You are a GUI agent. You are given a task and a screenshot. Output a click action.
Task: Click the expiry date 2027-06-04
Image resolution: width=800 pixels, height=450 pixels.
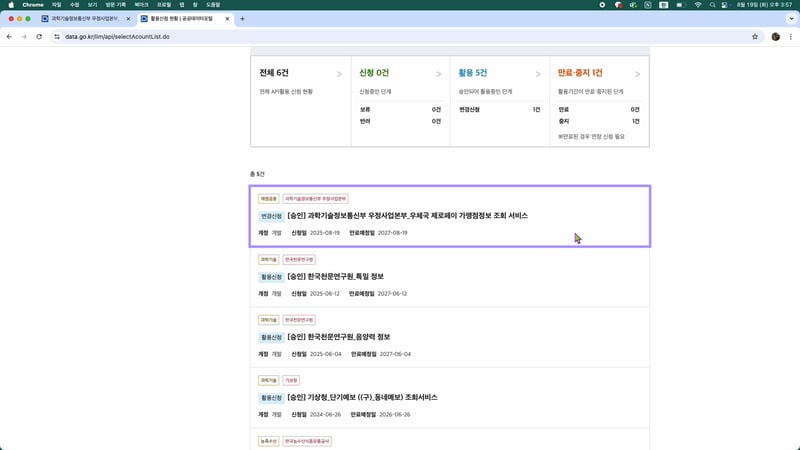395,354
